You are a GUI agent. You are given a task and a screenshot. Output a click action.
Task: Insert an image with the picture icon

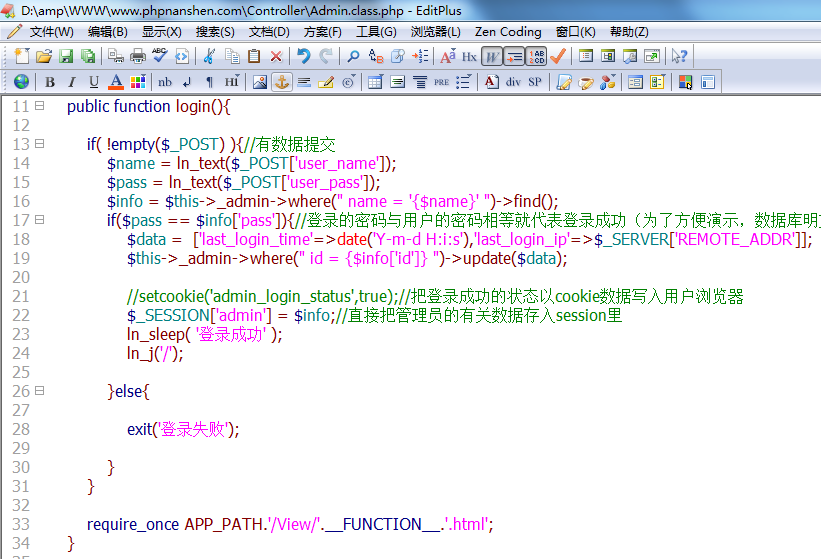tap(260, 82)
